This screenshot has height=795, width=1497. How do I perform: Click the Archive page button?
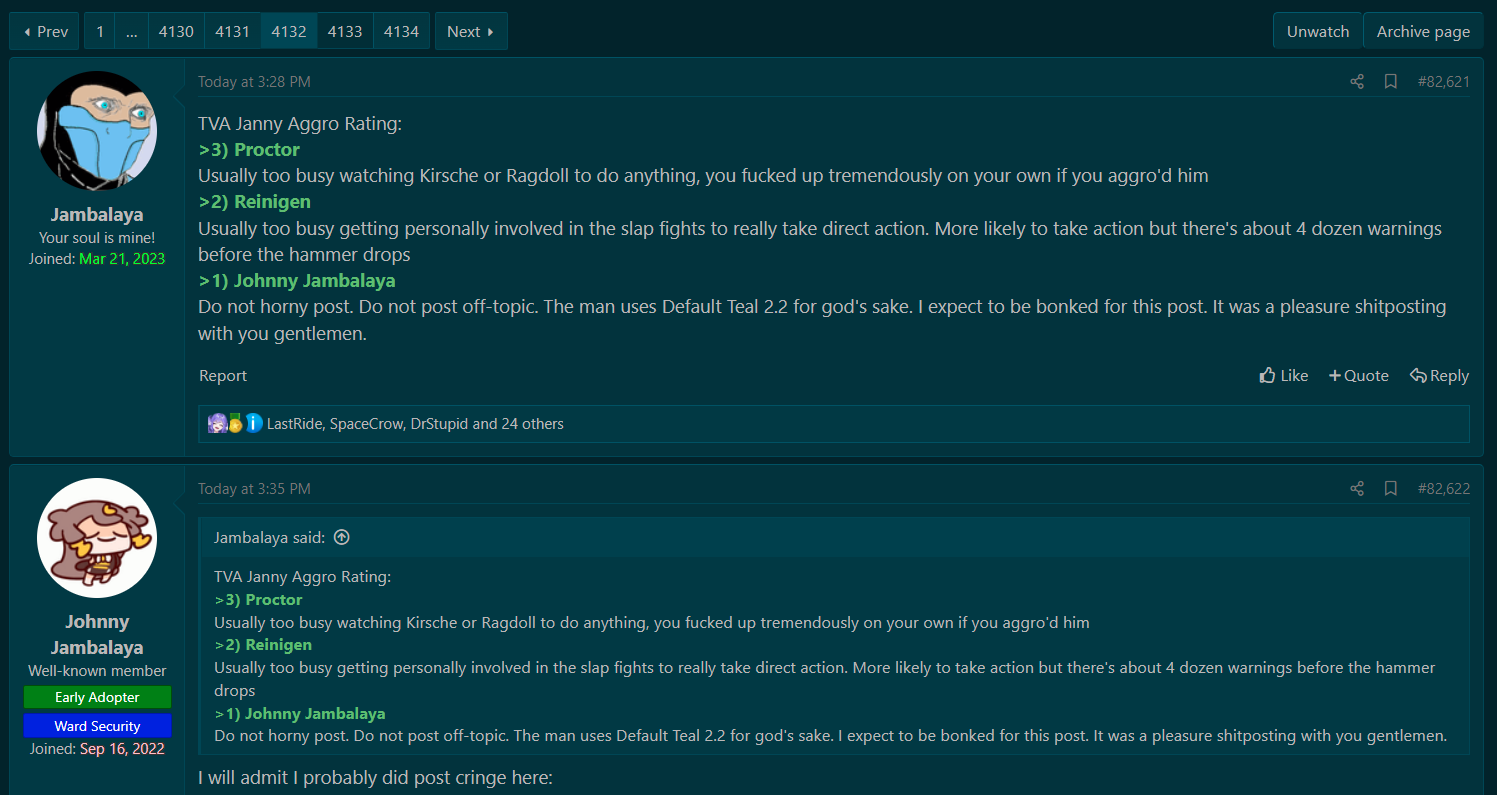(1423, 31)
